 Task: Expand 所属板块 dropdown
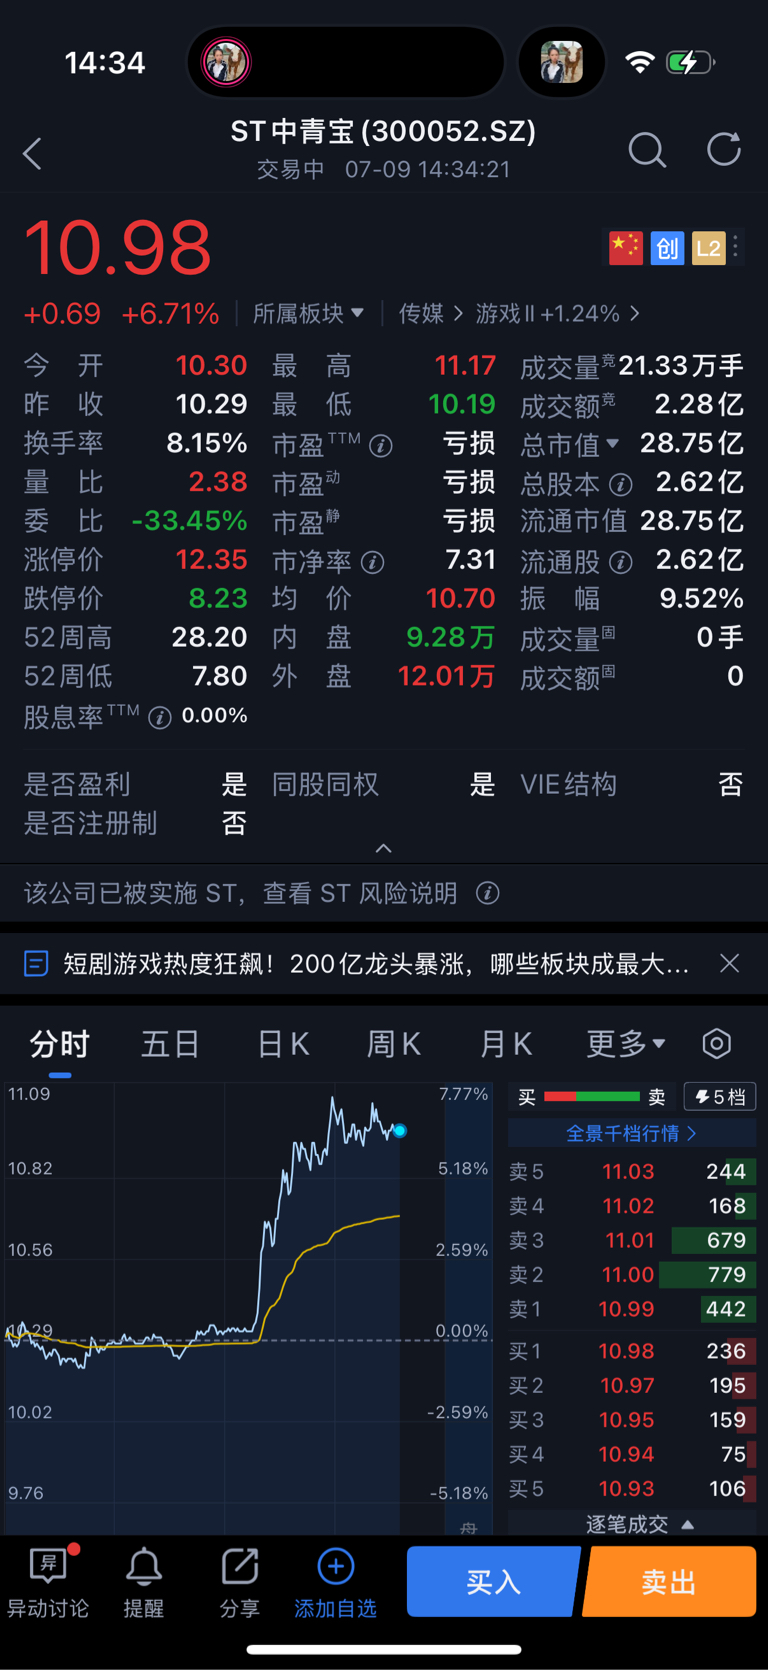click(308, 314)
